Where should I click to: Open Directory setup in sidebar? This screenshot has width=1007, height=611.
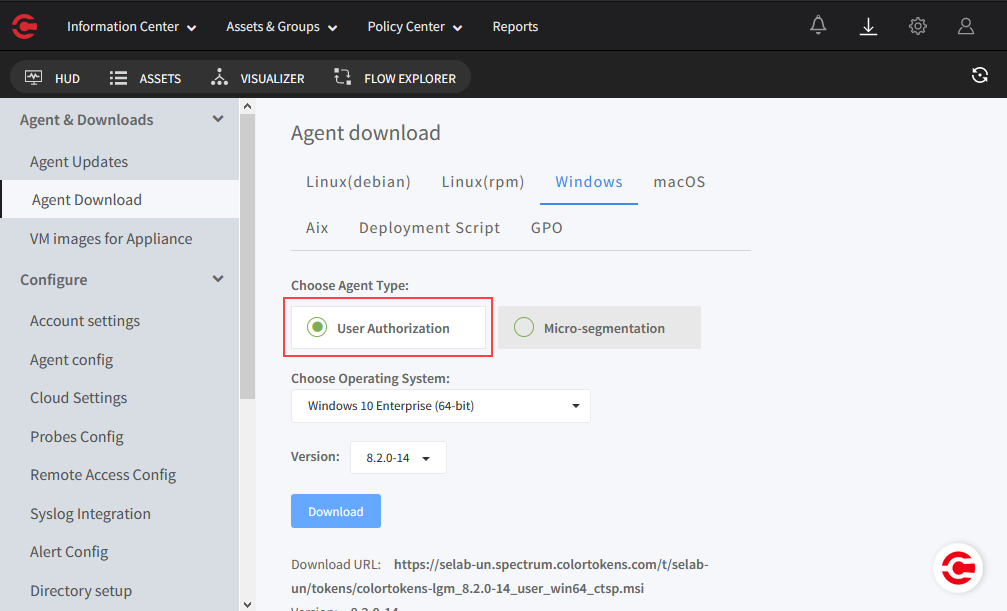81,590
